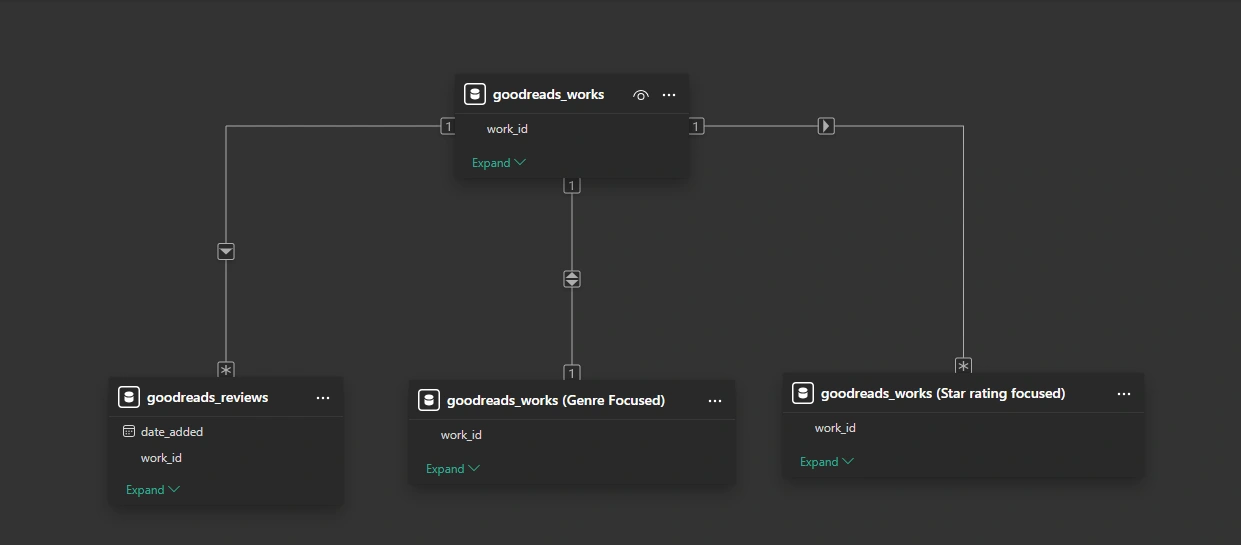
Task: Expand the Genre Focused table fields
Action: pyautogui.click(x=453, y=469)
